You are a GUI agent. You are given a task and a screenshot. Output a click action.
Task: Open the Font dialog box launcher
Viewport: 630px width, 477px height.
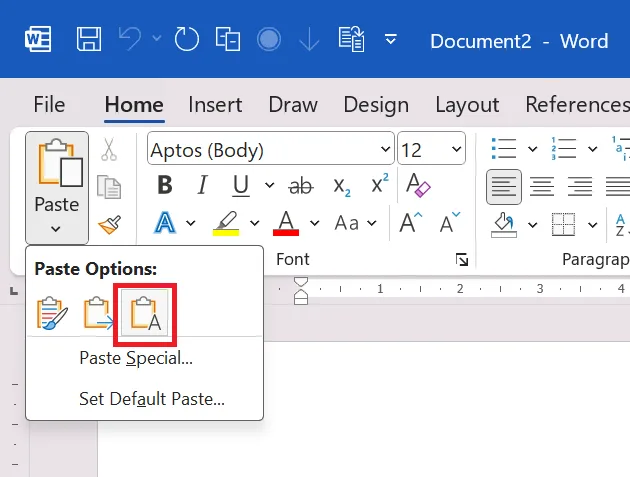tap(461, 260)
